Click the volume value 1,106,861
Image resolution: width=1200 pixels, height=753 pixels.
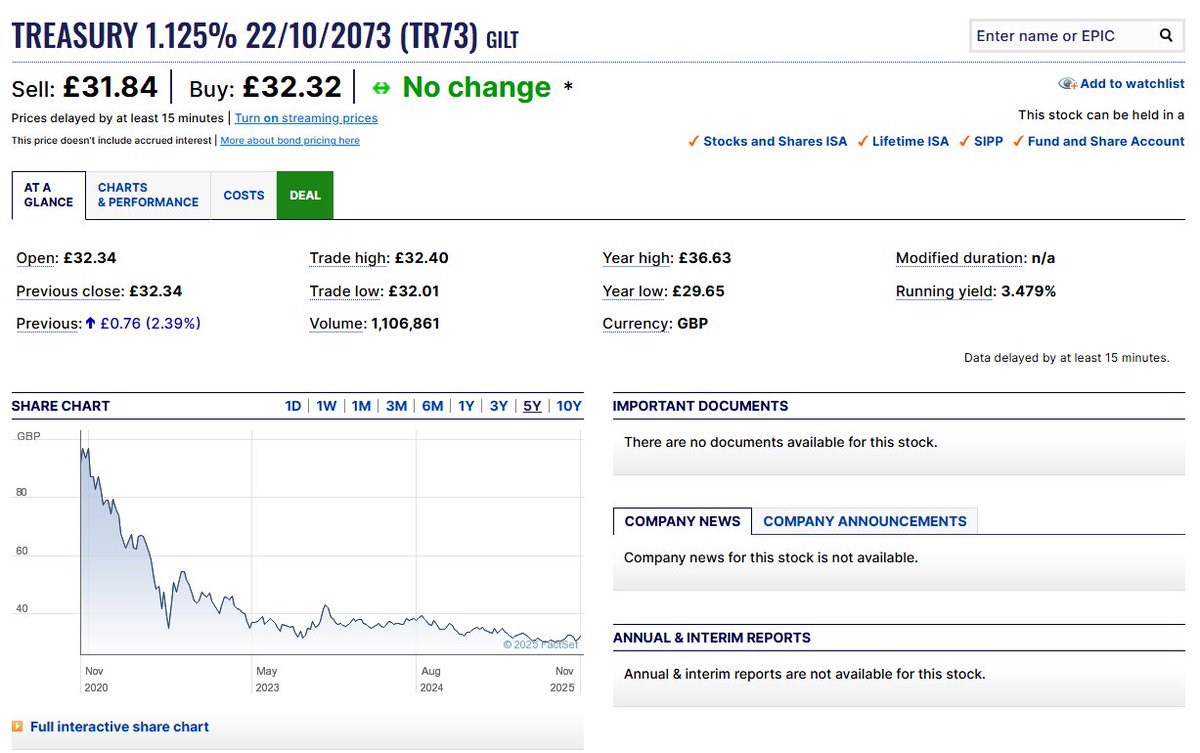pyautogui.click(x=405, y=324)
